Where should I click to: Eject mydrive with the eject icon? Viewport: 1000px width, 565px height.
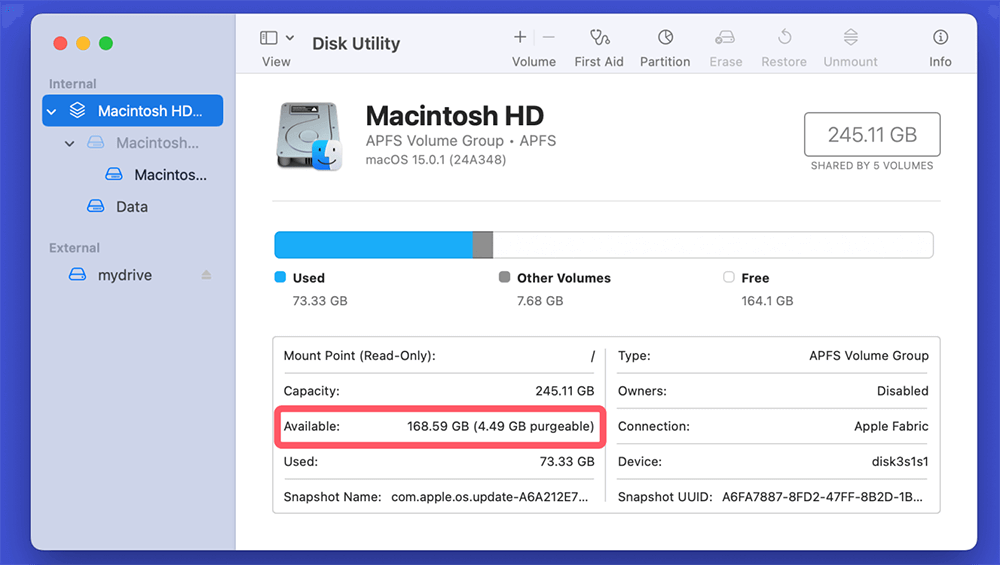[206, 275]
